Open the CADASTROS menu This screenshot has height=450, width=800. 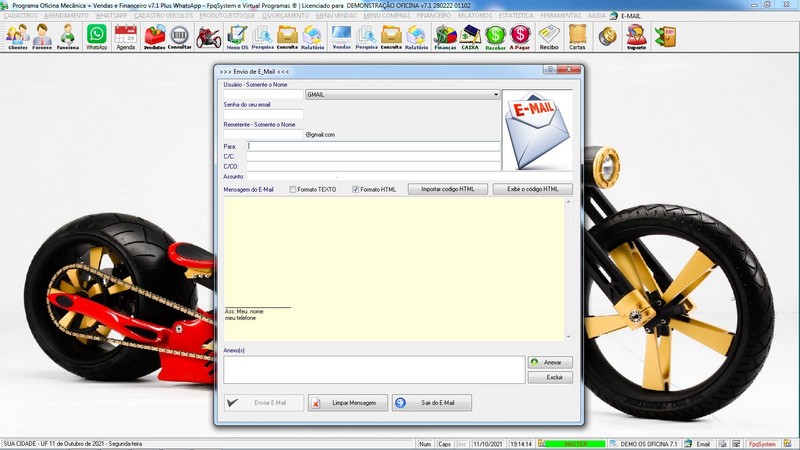click(x=20, y=16)
